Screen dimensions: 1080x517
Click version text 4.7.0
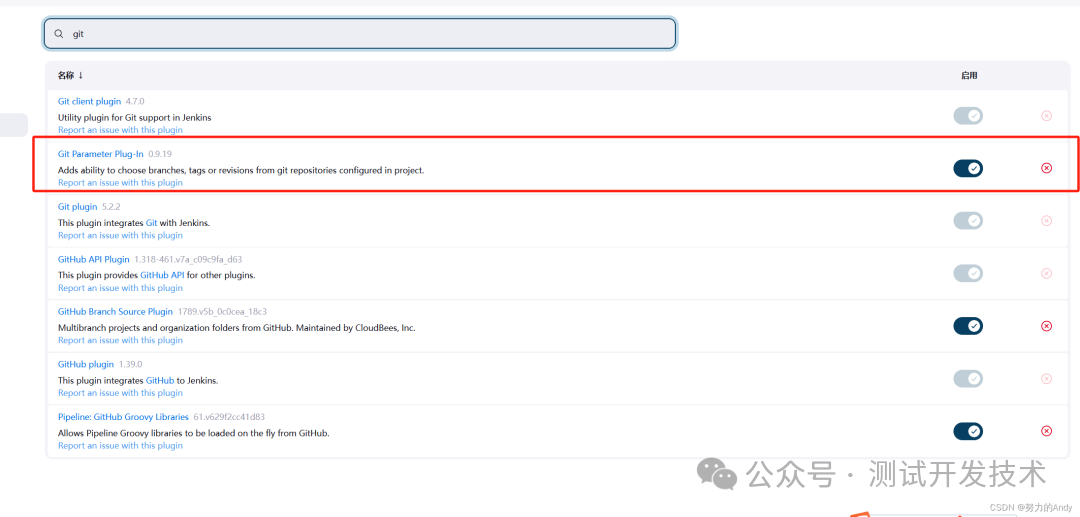pyautogui.click(x=135, y=101)
